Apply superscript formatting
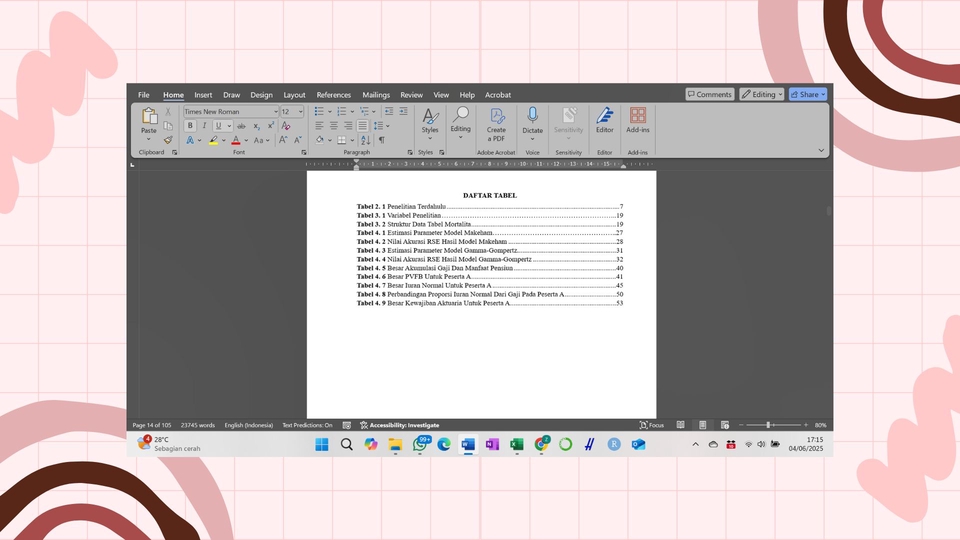This screenshot has height=540, width=960. 271,126
